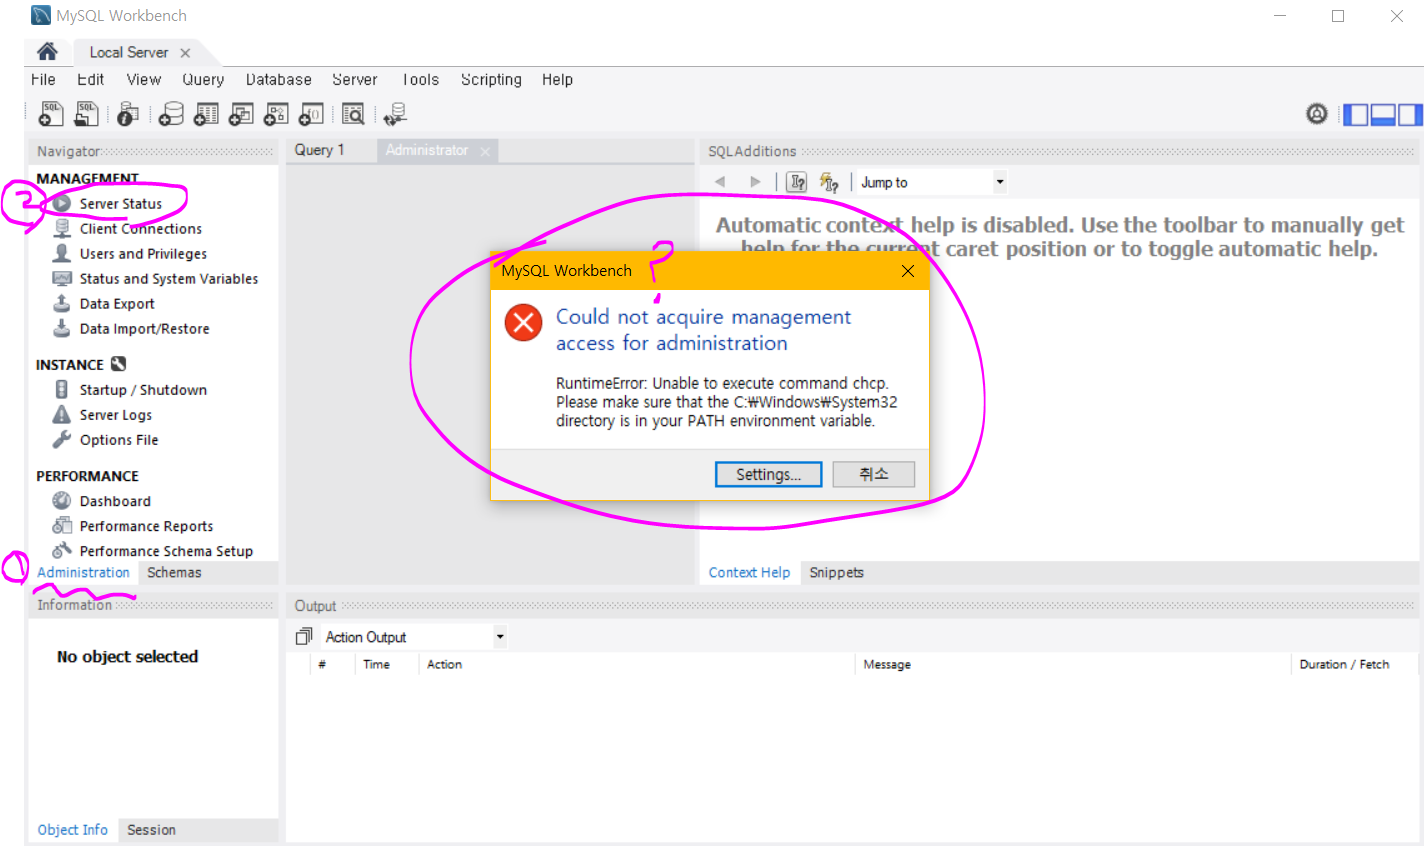Open Status and System Variables
Screen dimensions: 1424x846
point(168,278)
